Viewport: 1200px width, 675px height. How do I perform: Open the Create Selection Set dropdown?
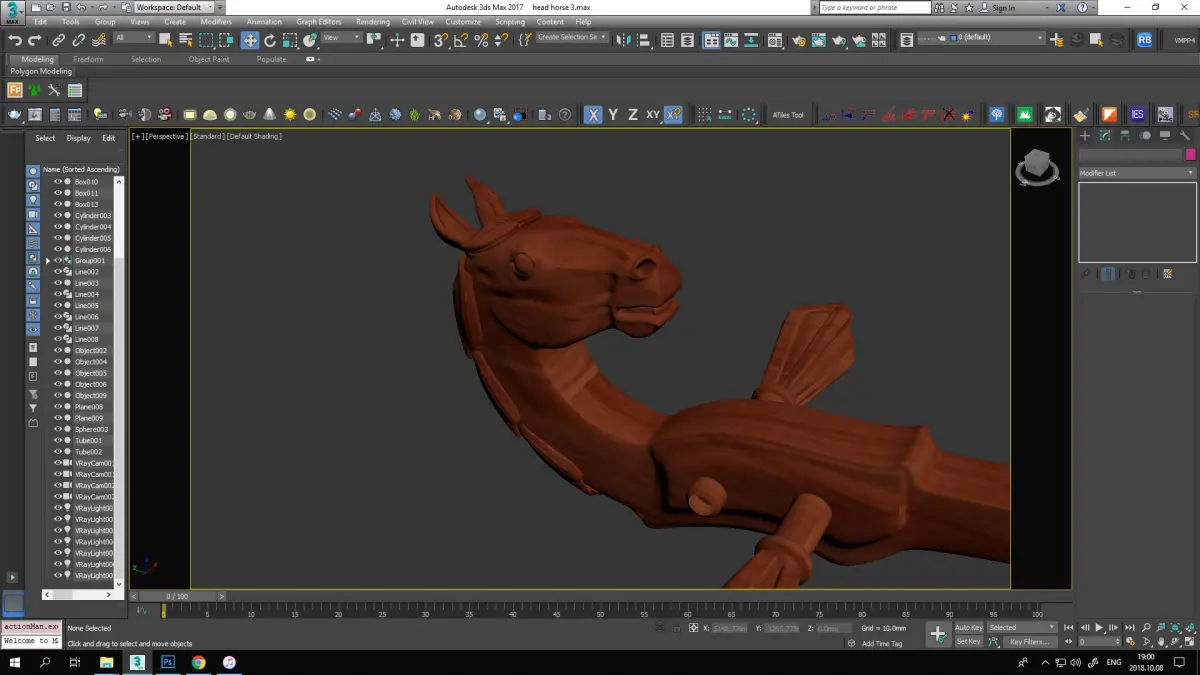tap(572, 38)
